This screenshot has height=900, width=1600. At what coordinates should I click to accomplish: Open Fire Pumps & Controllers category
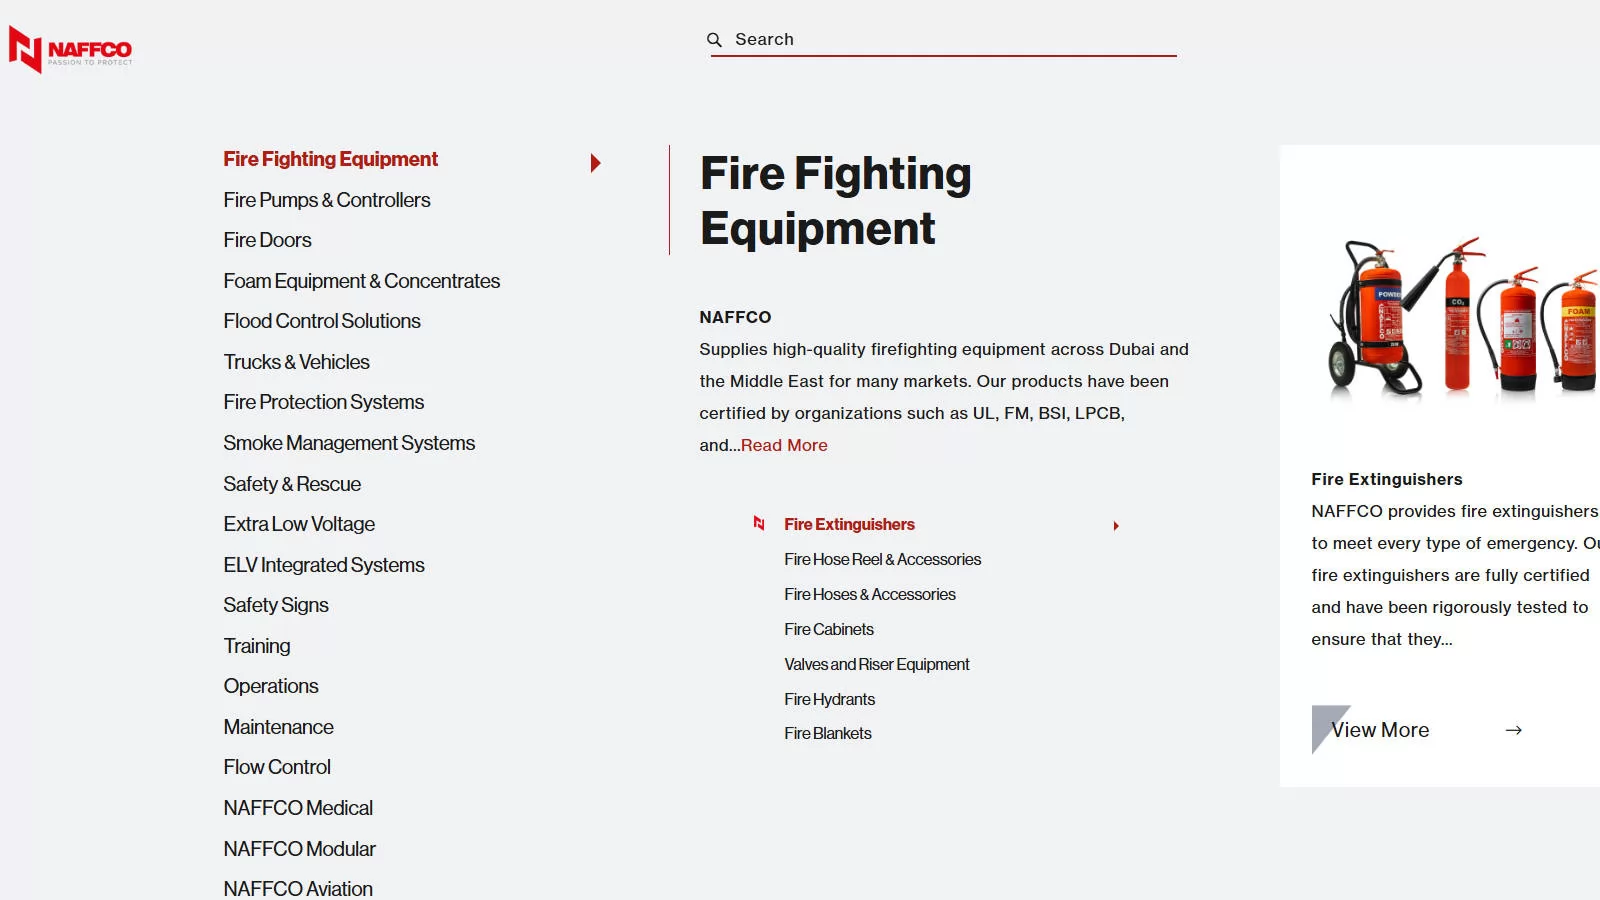[327, 200]
